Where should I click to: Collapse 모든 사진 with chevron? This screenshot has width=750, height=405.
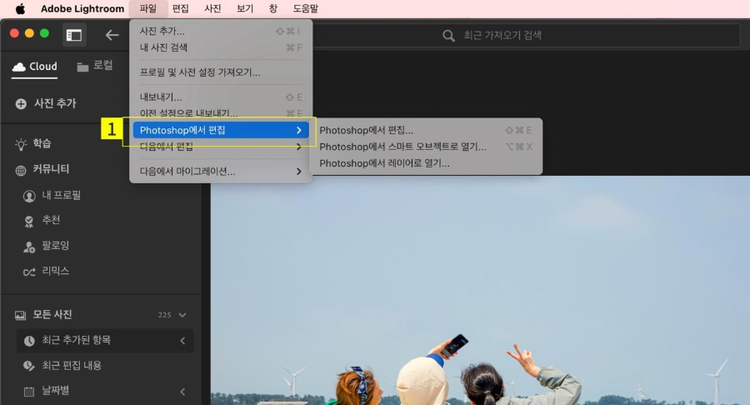[183, 315]
